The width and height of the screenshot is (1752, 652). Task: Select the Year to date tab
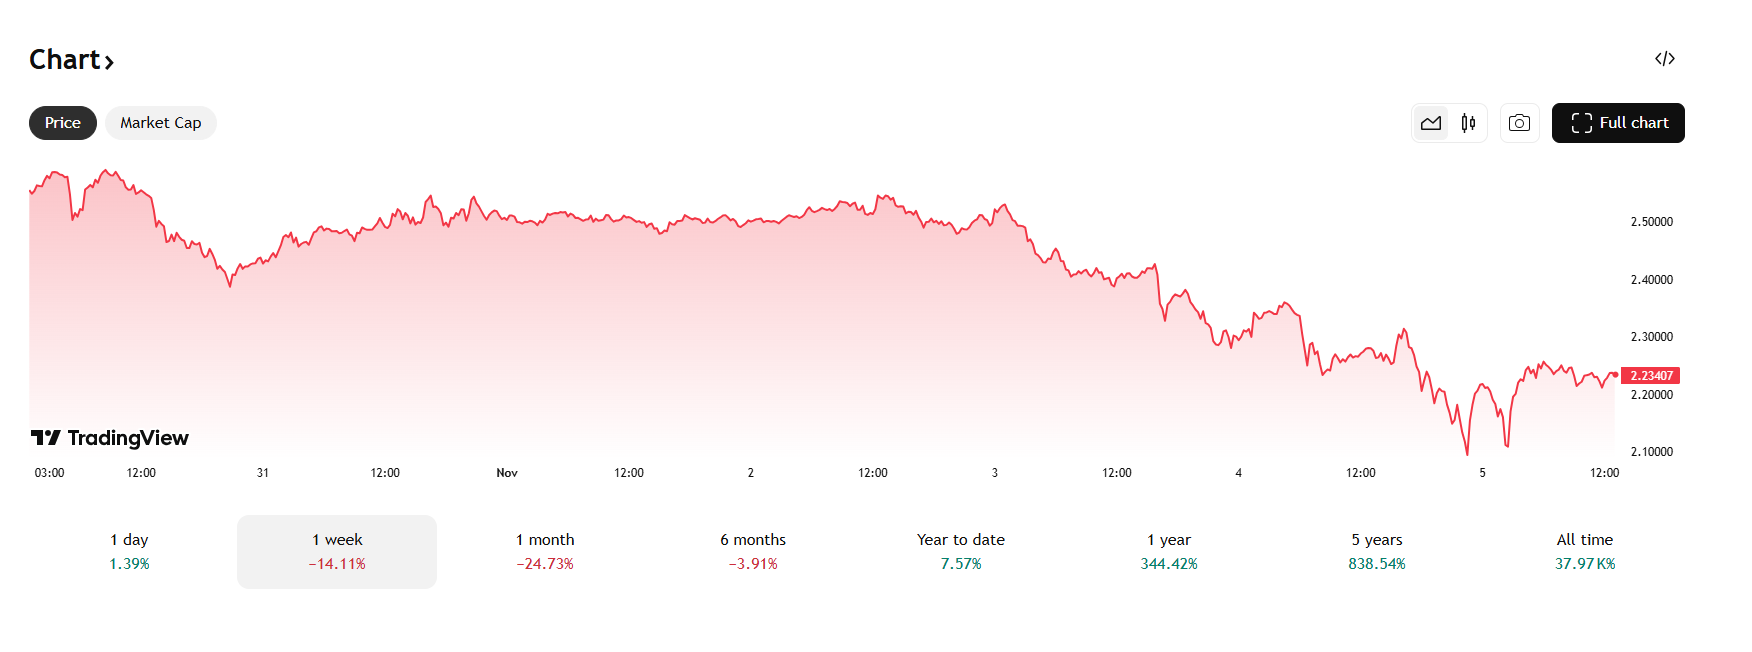(x=961, y=551)
